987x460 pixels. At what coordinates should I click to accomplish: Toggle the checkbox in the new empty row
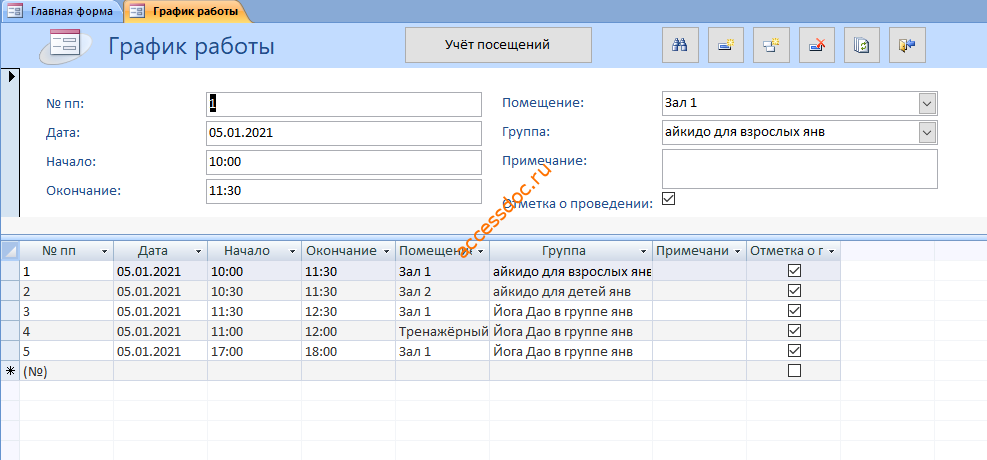[794, 371]
